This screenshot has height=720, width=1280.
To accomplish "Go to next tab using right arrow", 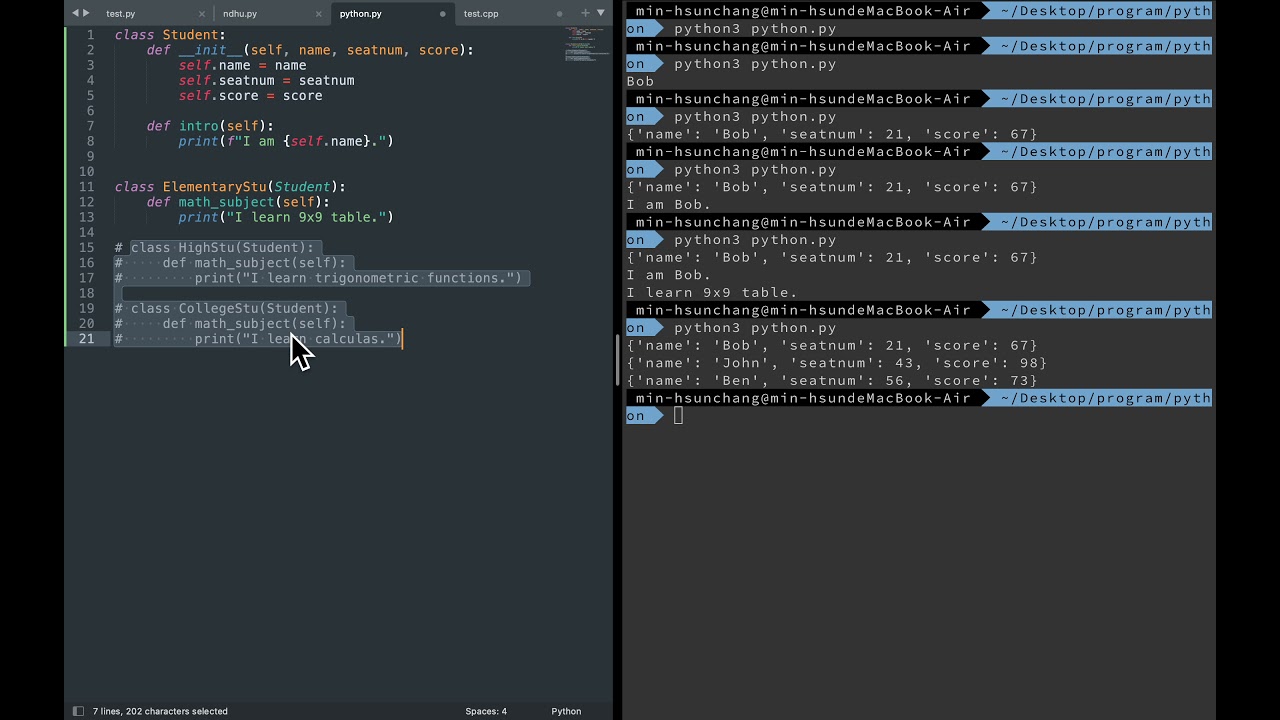I will point(86,13).
